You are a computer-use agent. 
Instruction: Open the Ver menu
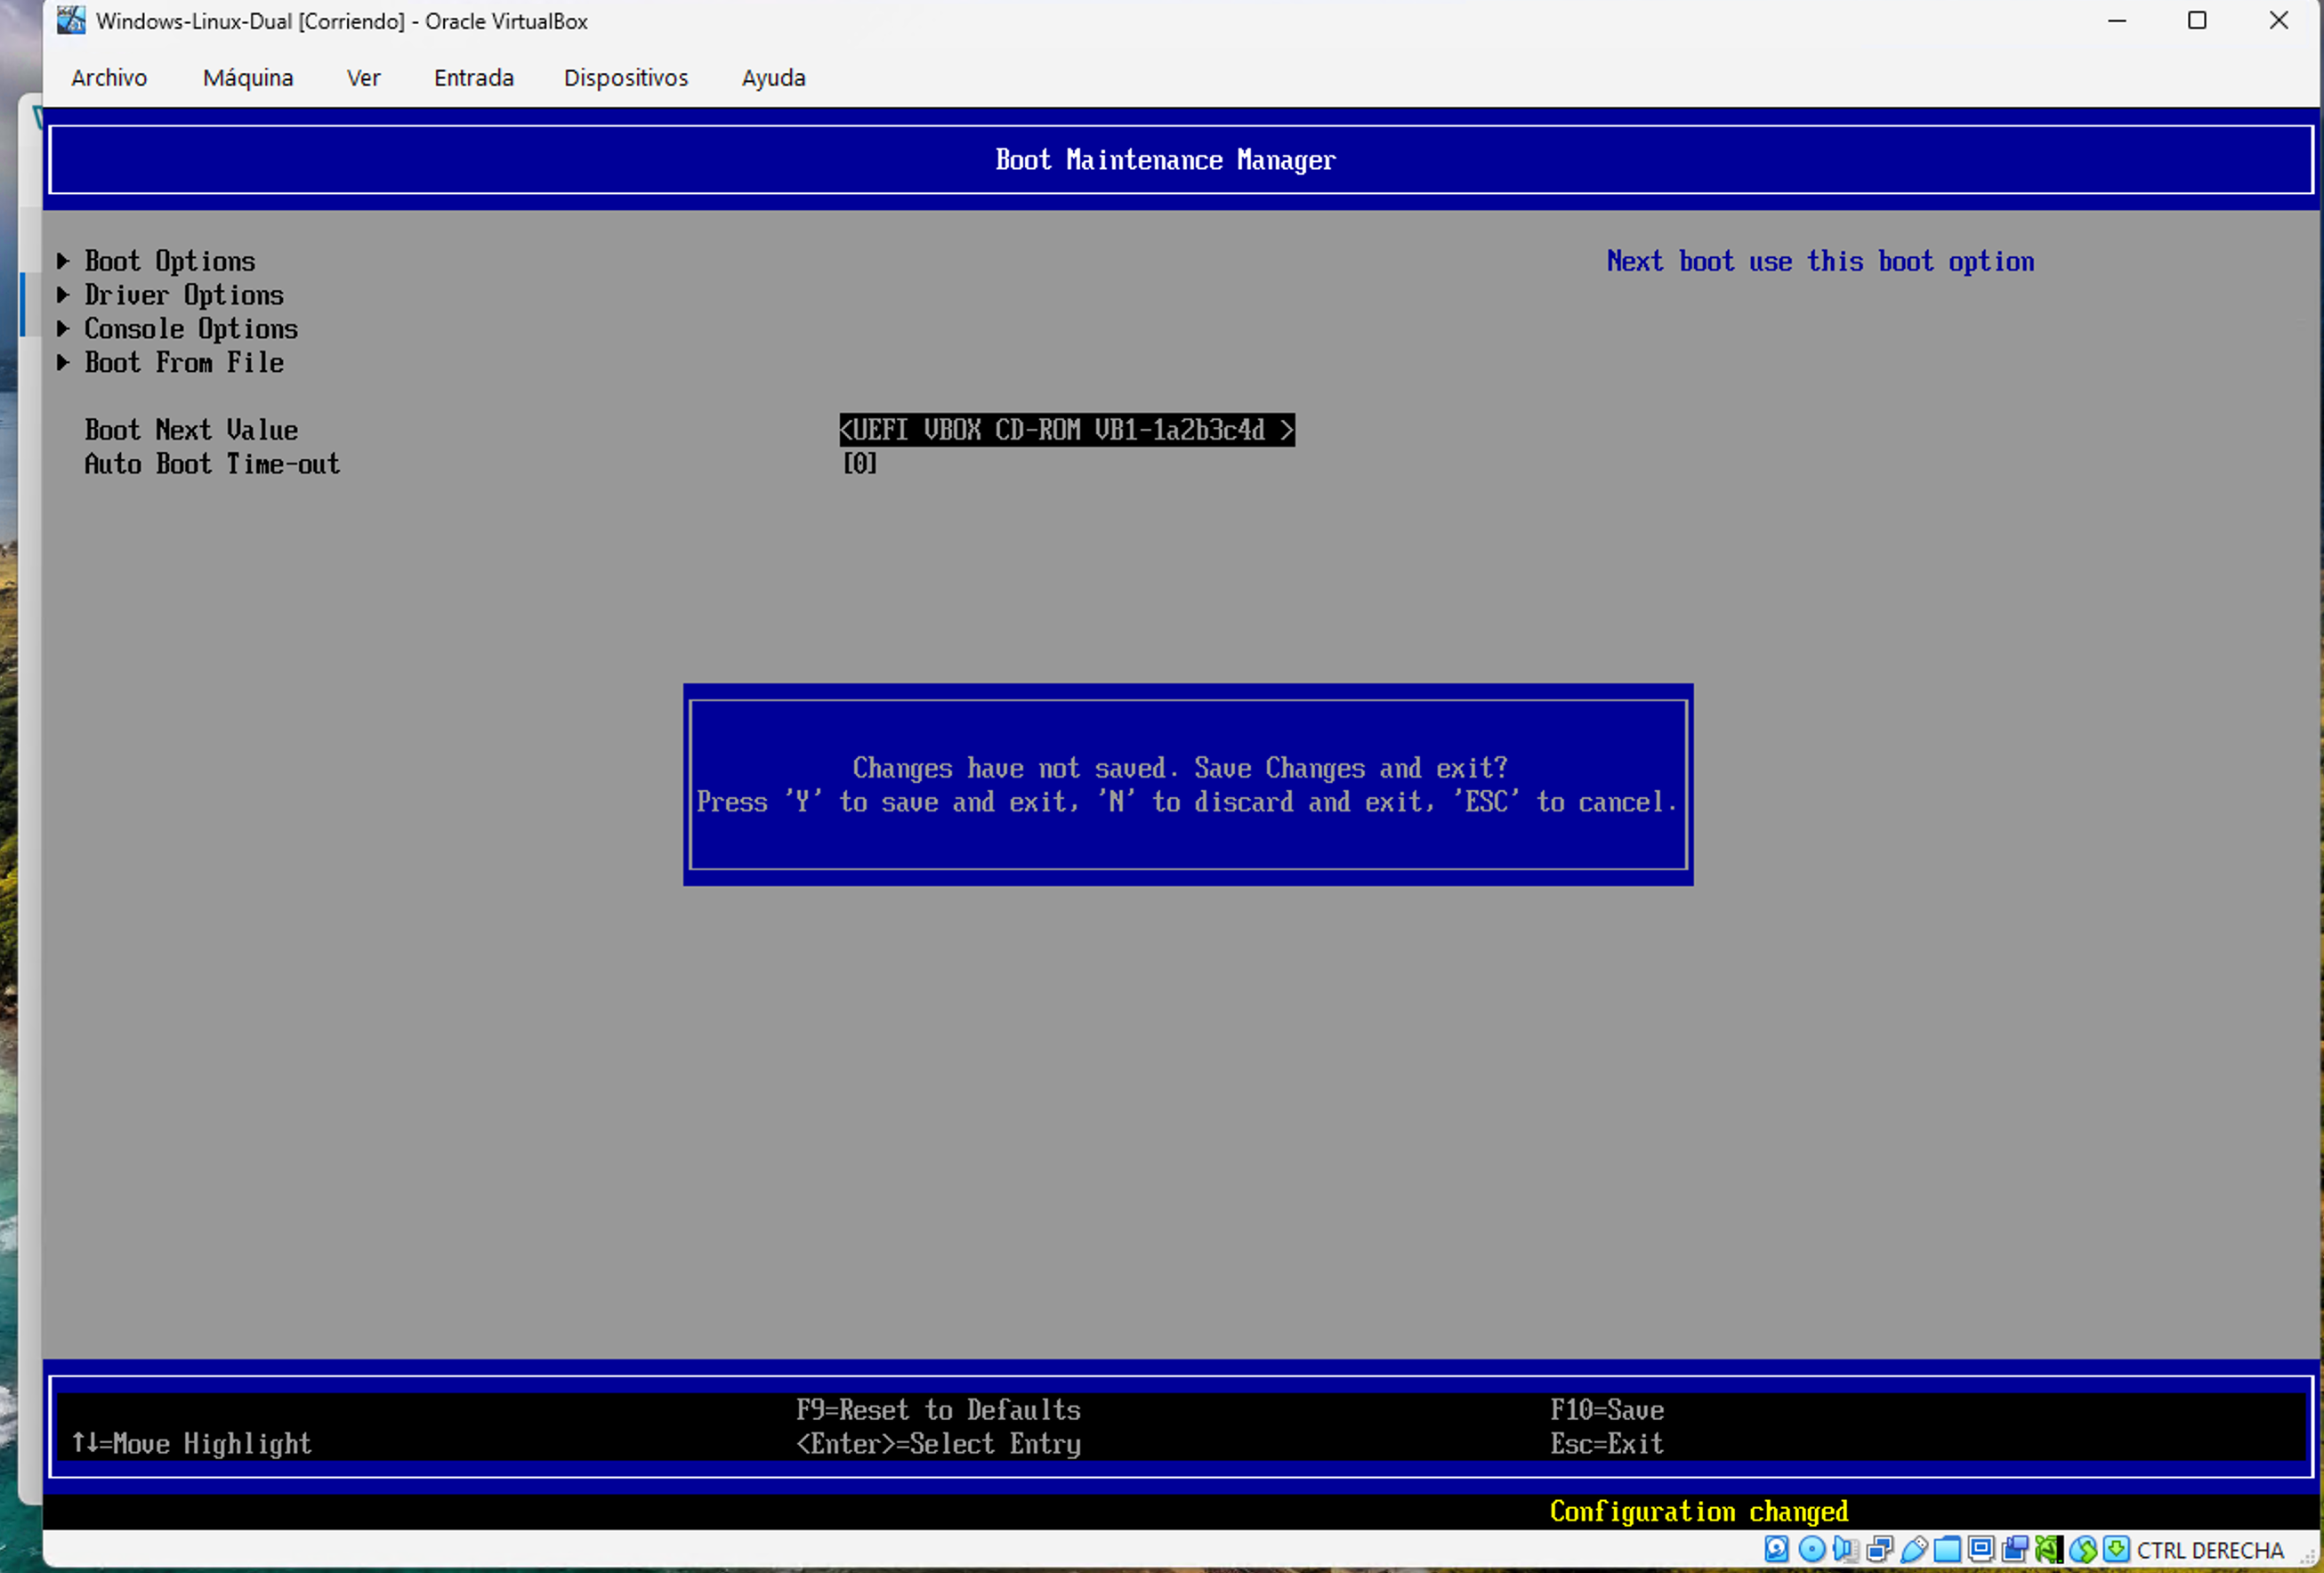coord(363,78)
